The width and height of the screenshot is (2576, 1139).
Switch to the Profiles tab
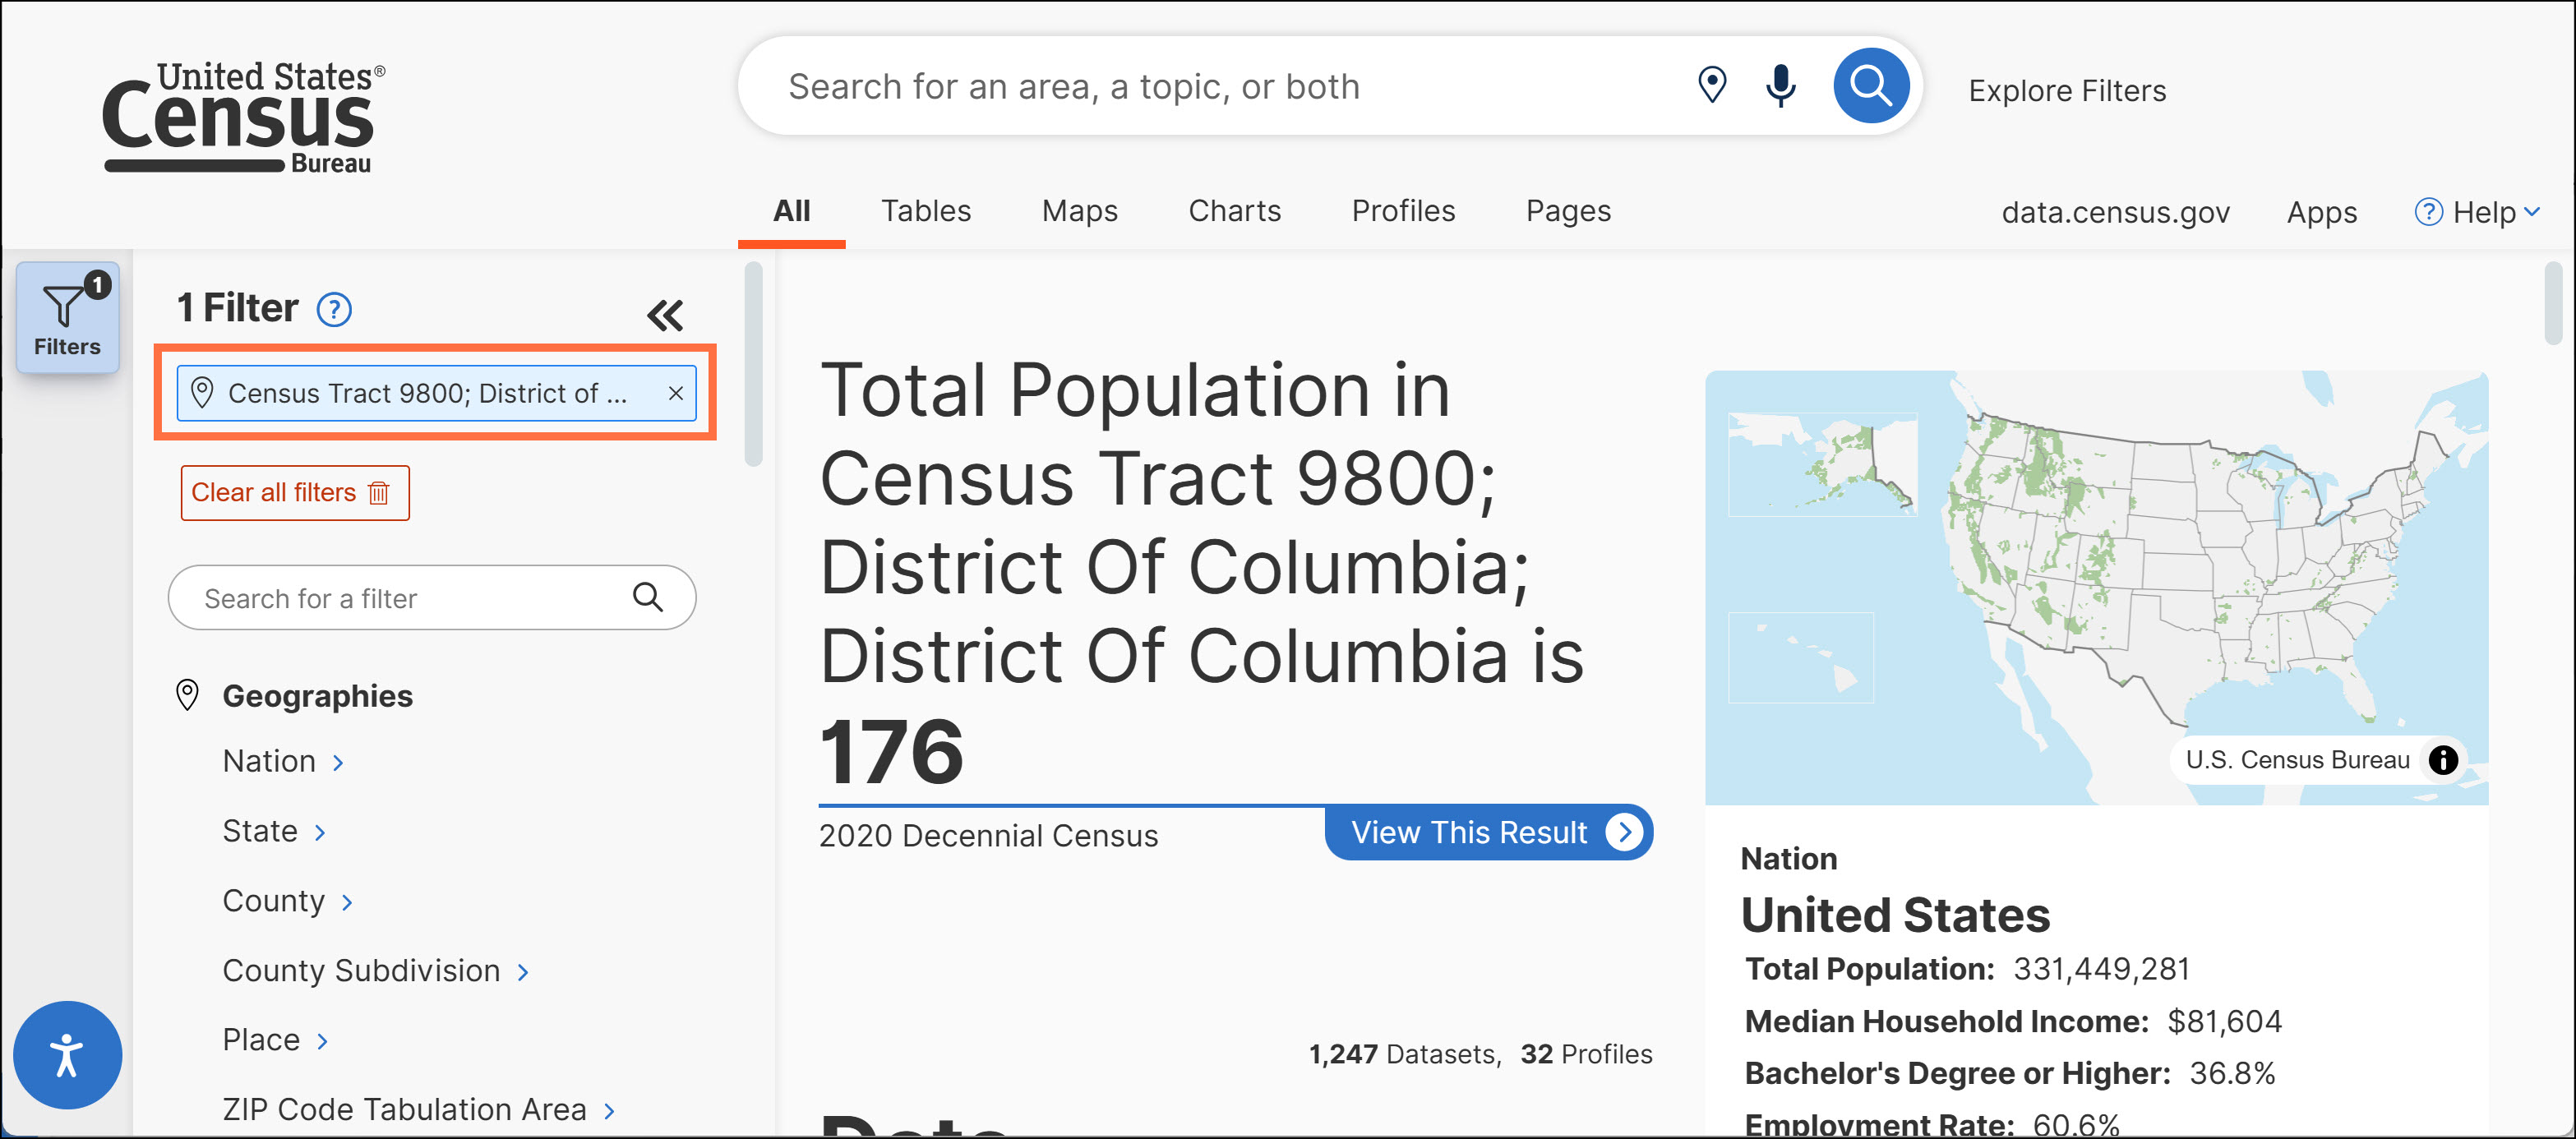1402,211
